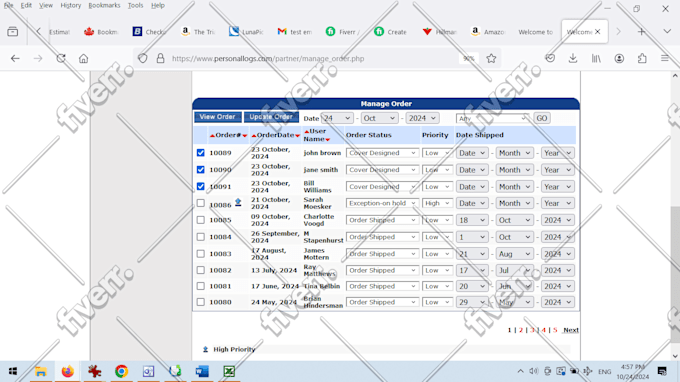
Task: Open shipped Year dropdown for order 10091
Action: (557, 187)
